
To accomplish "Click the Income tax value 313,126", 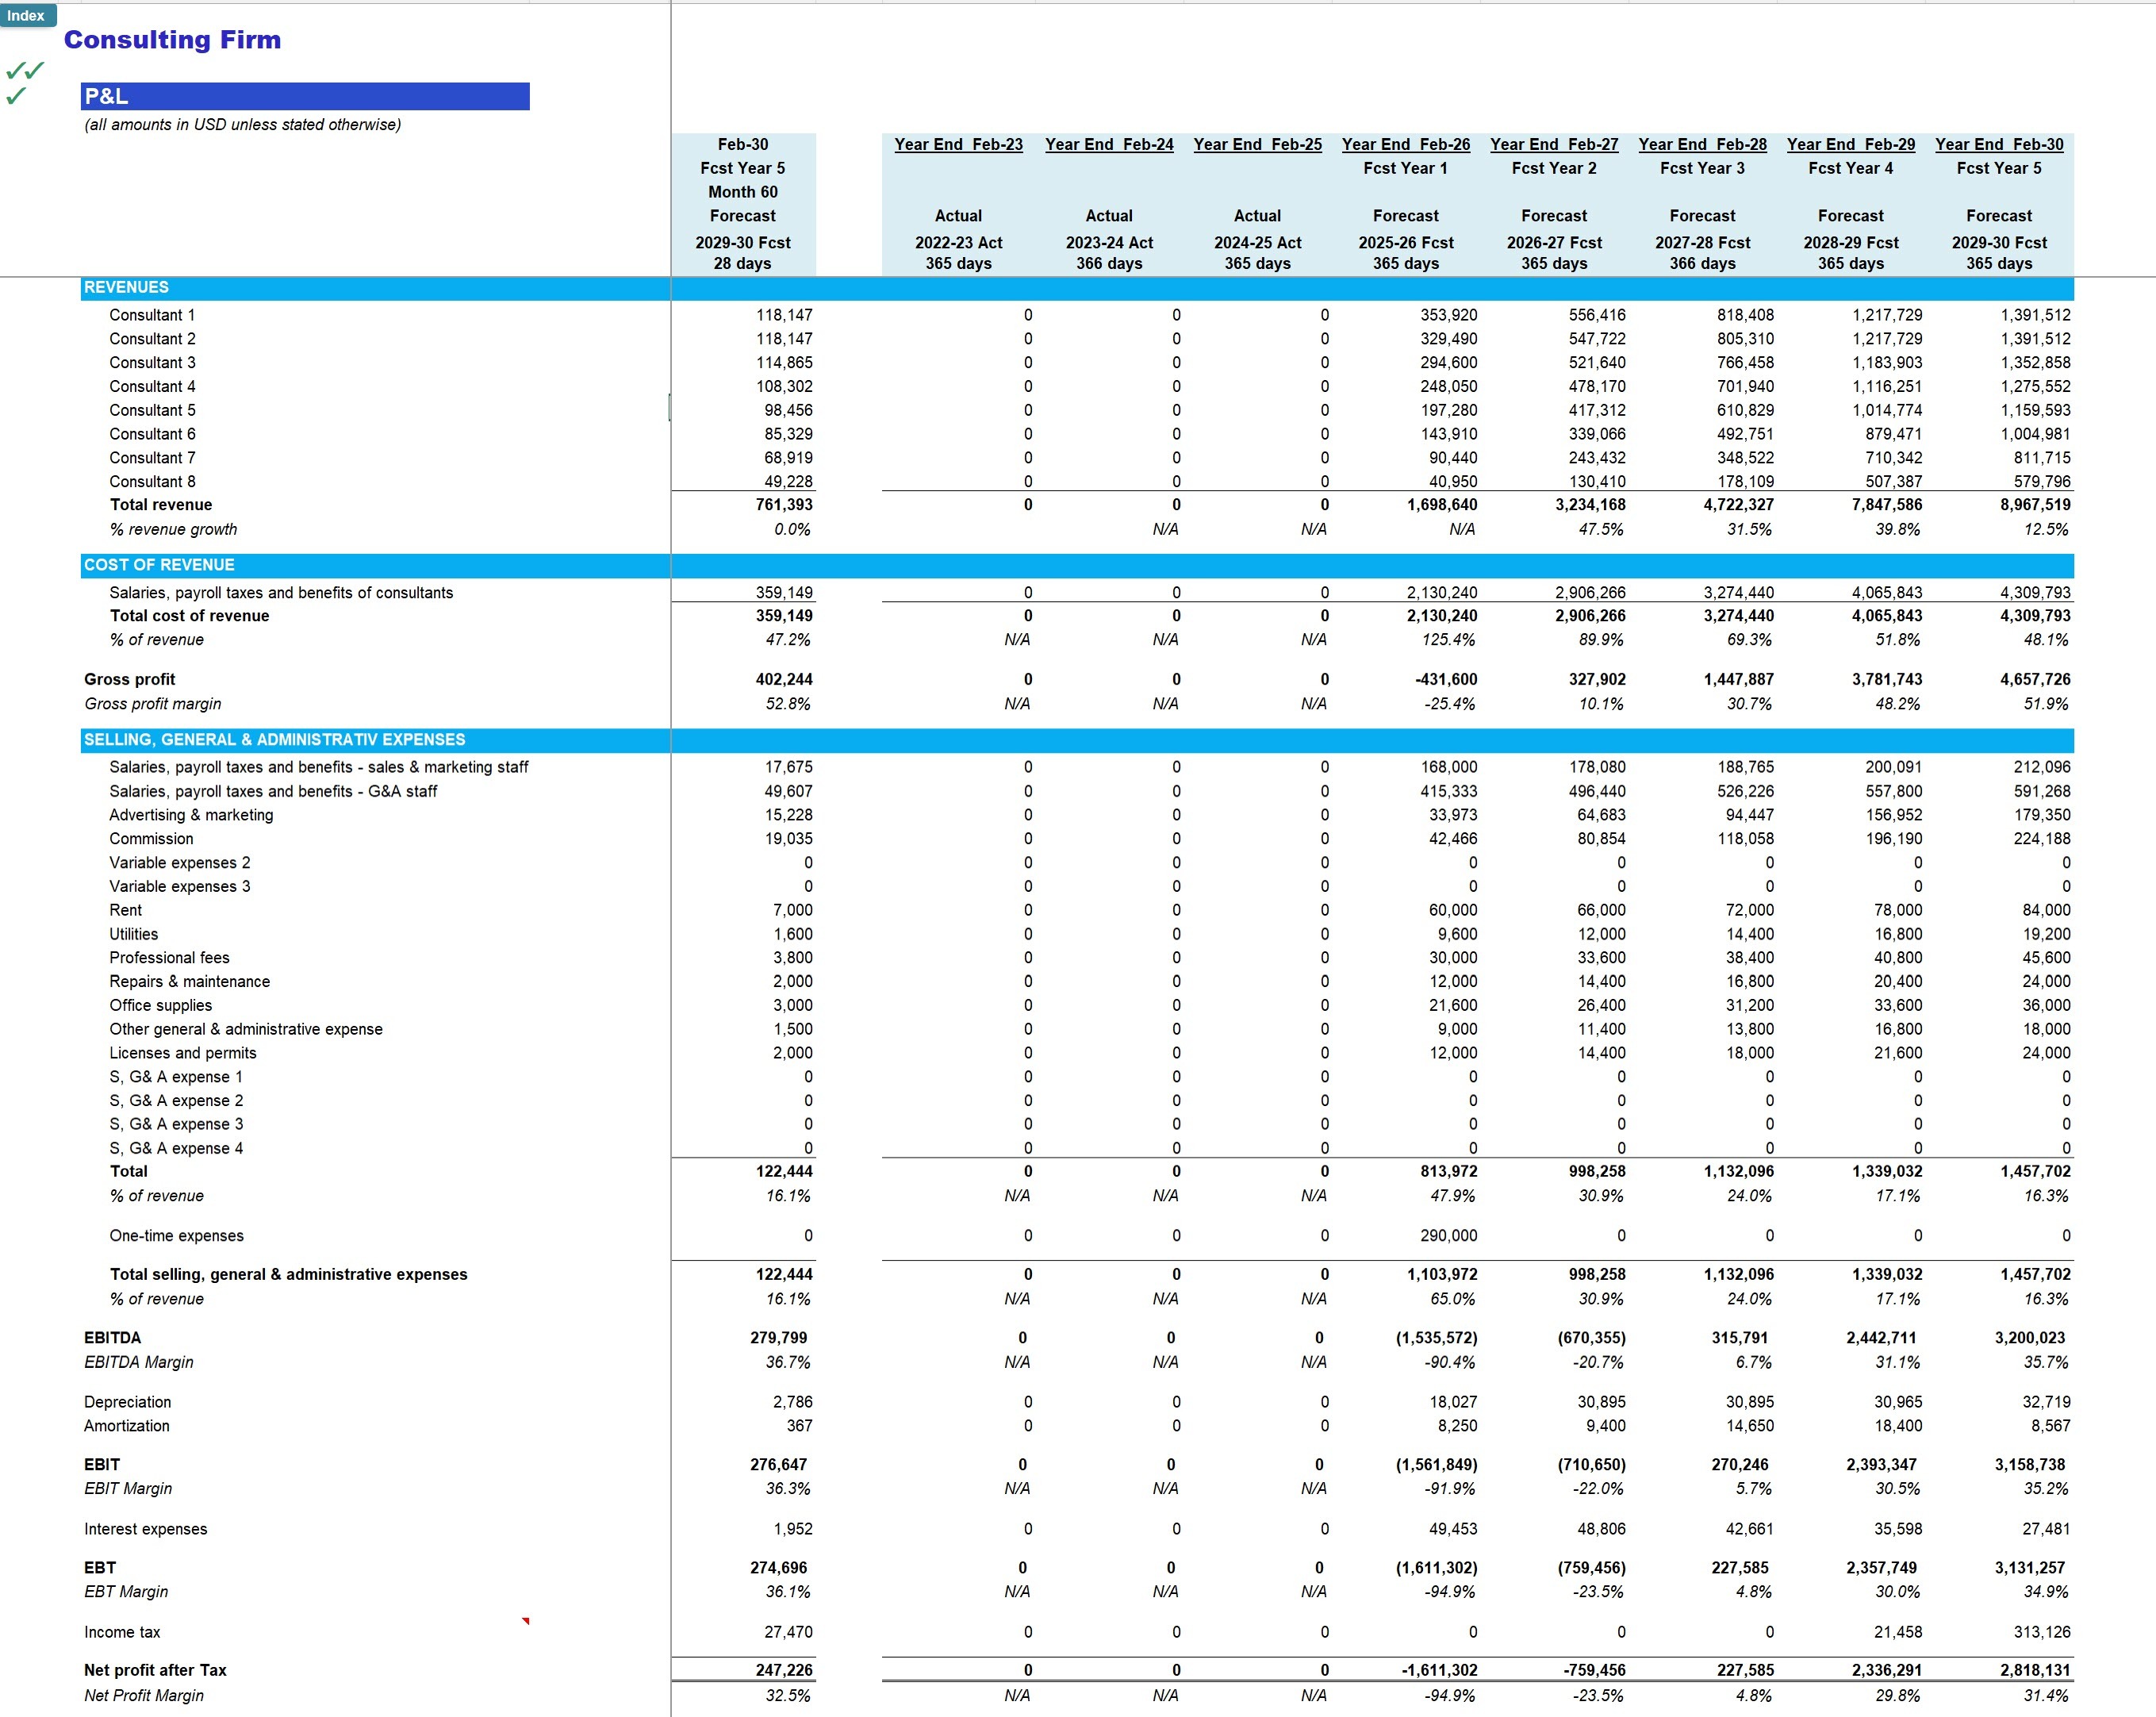I will 2042,1632.
